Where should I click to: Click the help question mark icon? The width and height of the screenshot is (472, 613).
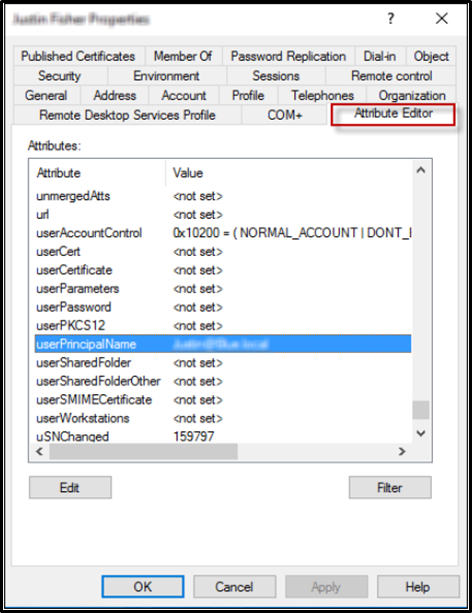(391, 18)
